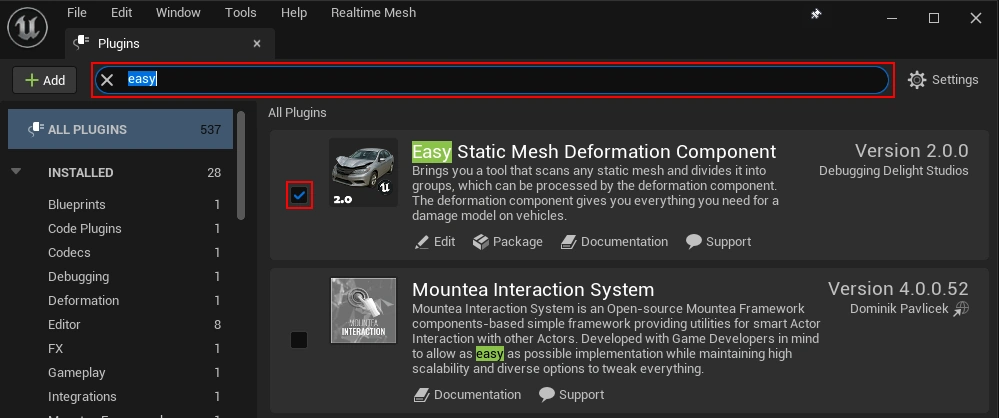Enable the Mountea Interaction System checkbox
The height and width of the screenshot is (418, 999).
tap(299, 340)
